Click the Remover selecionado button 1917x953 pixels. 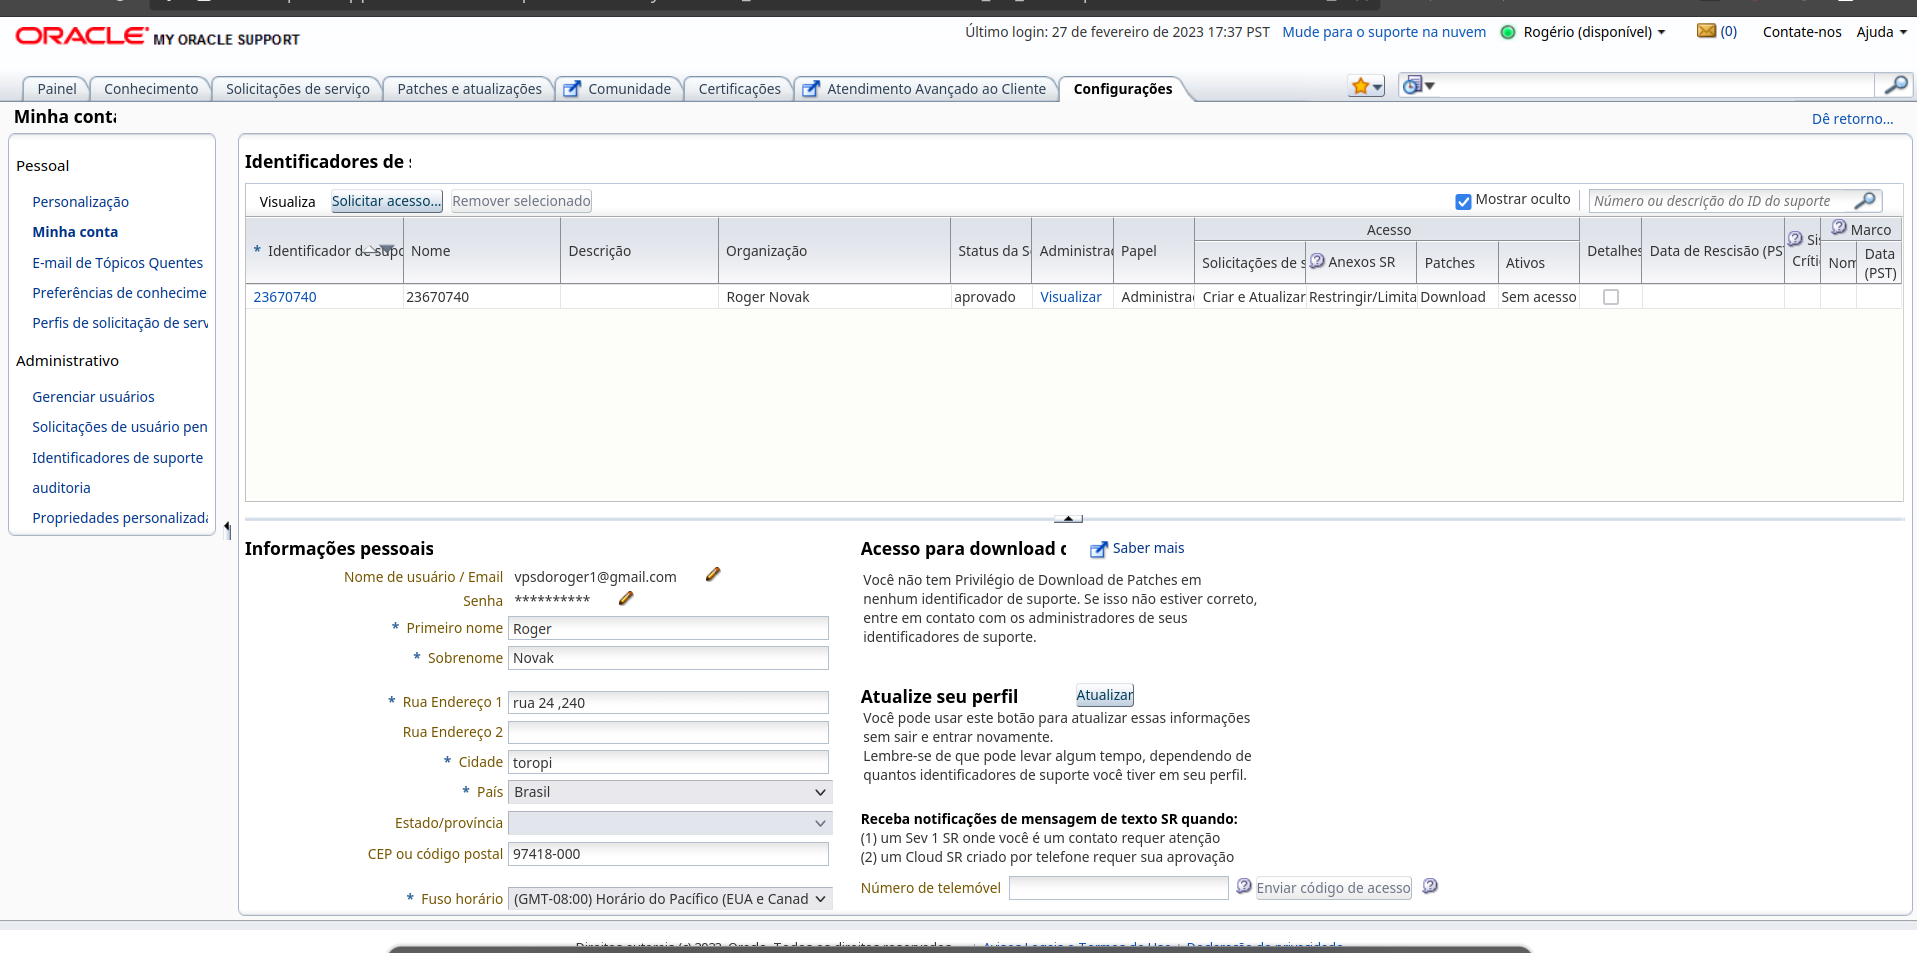[521, 201]
